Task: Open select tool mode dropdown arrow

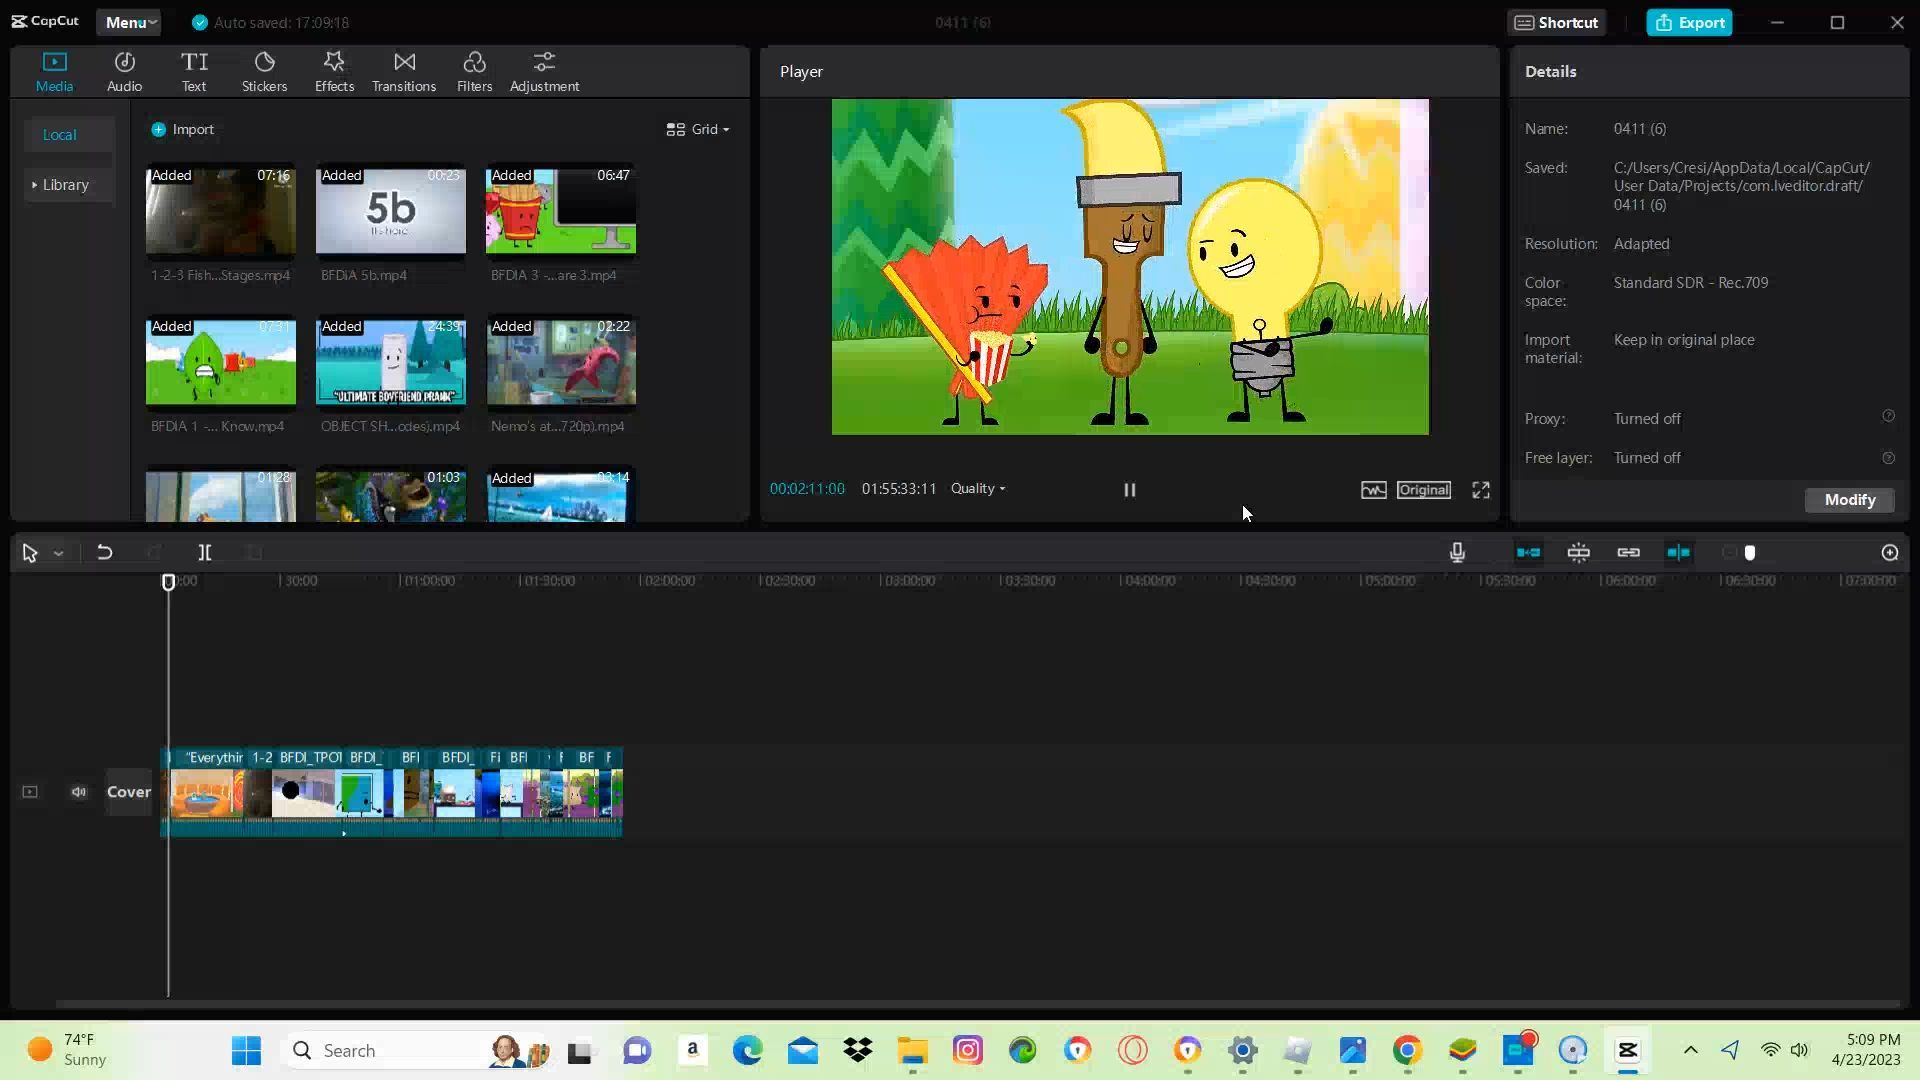Action: (58, 553)
